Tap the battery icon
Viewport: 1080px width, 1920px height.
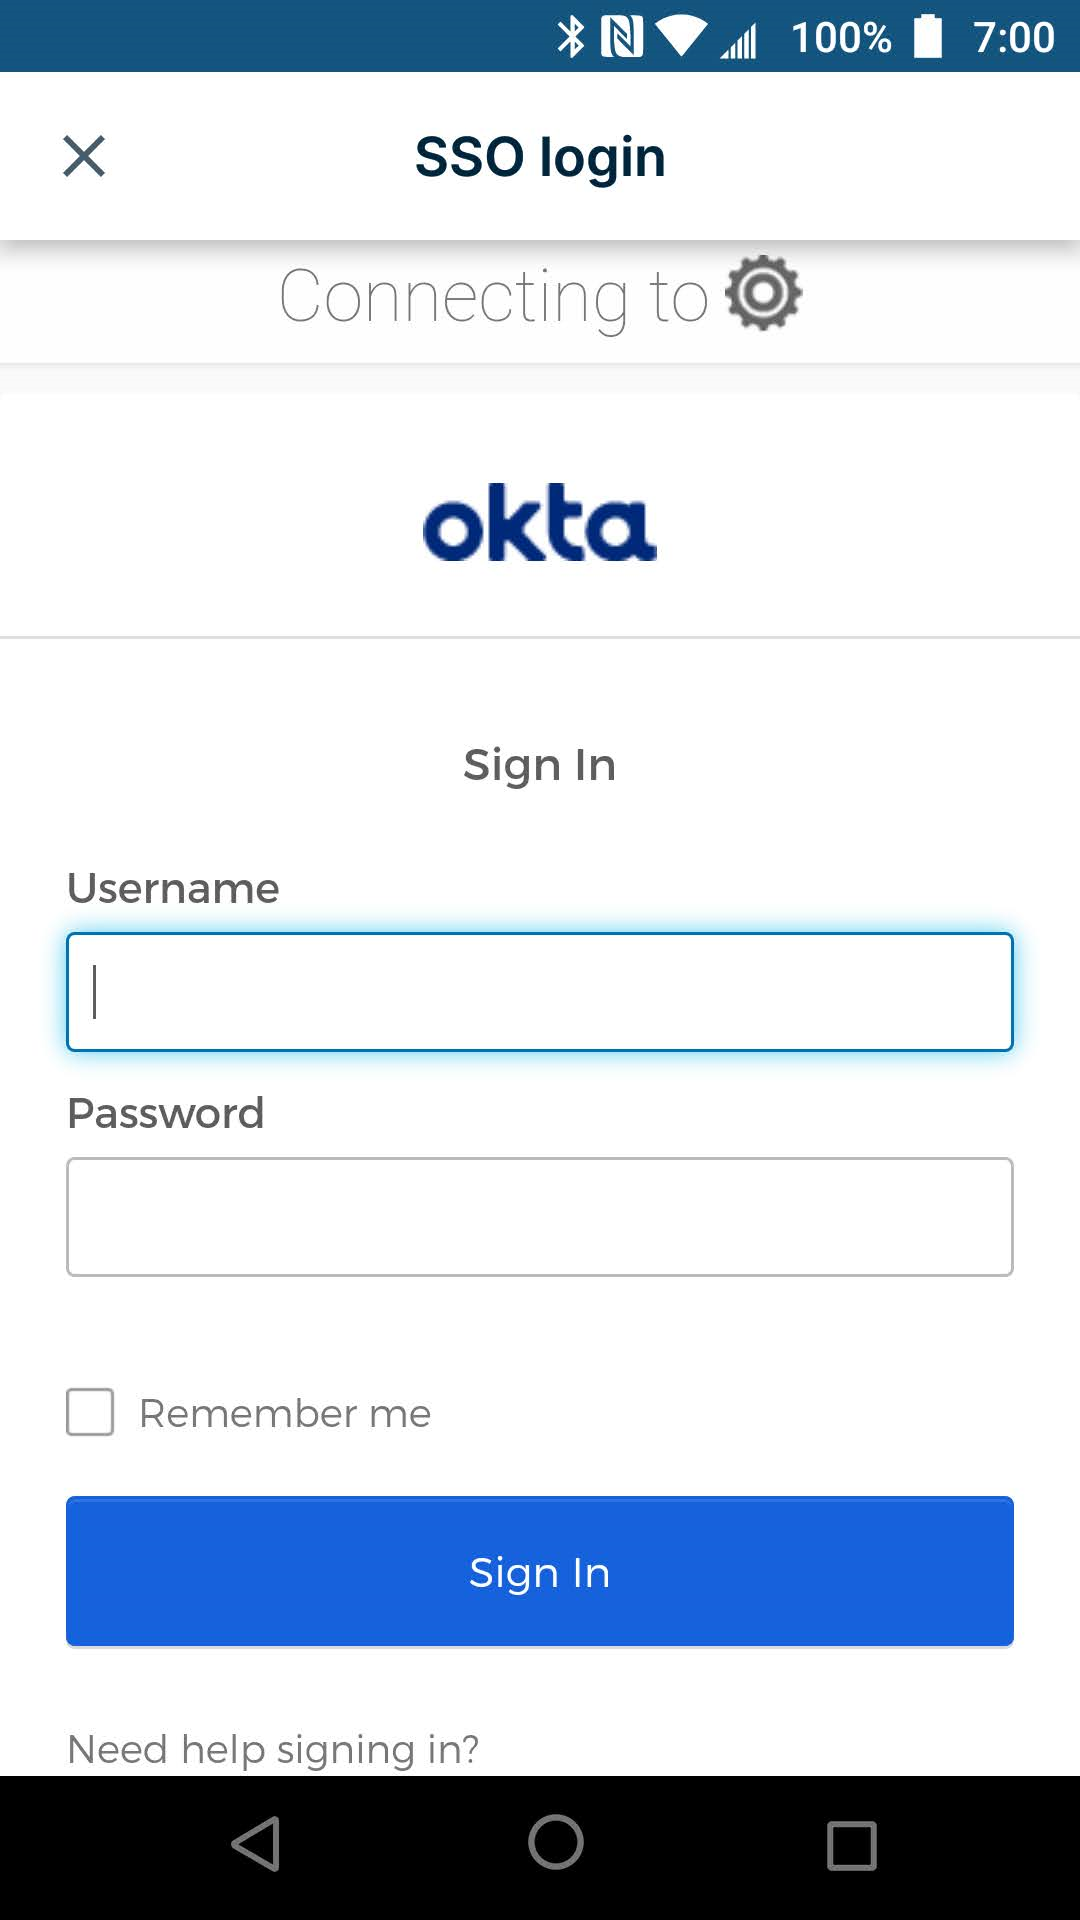(x=928, y=34)
